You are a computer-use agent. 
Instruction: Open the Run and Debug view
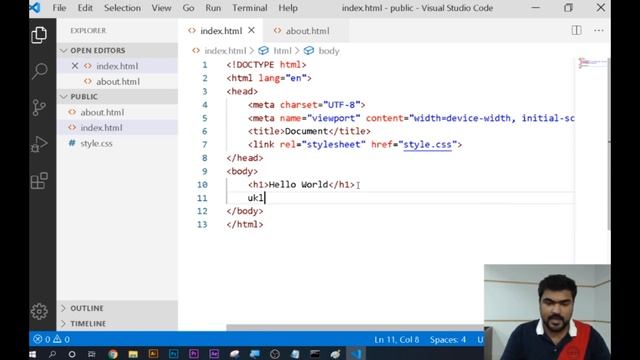point(39,144)
